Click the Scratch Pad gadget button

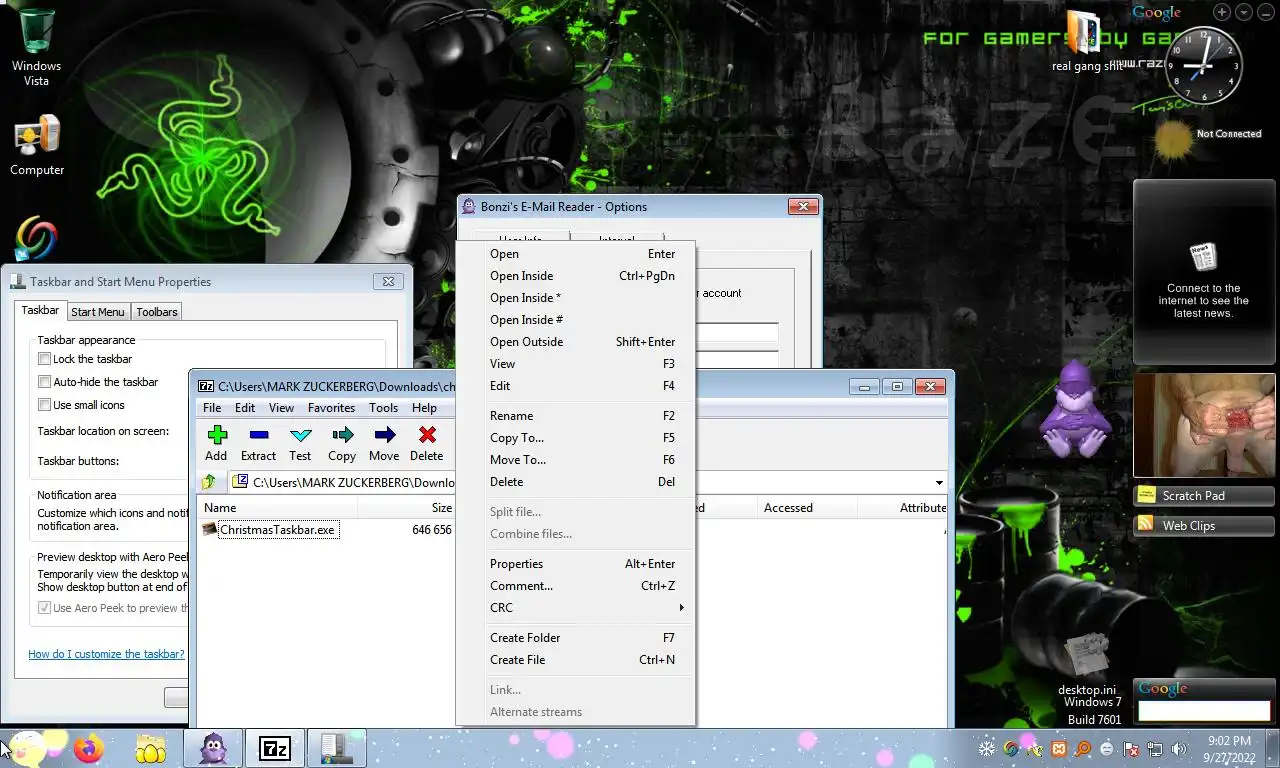1204,496
